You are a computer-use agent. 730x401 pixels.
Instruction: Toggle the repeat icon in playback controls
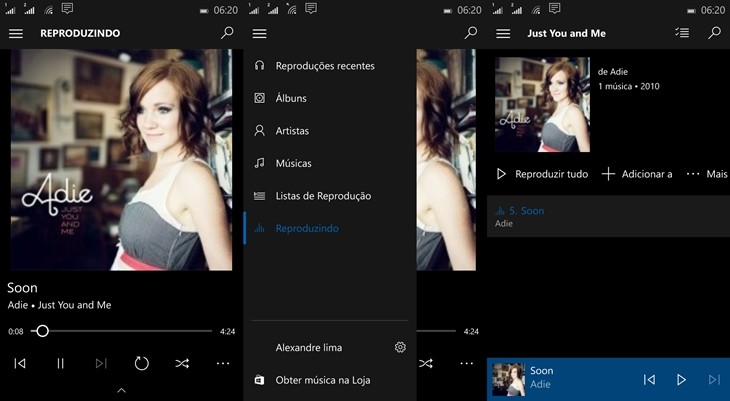click(x=142, y=364)
